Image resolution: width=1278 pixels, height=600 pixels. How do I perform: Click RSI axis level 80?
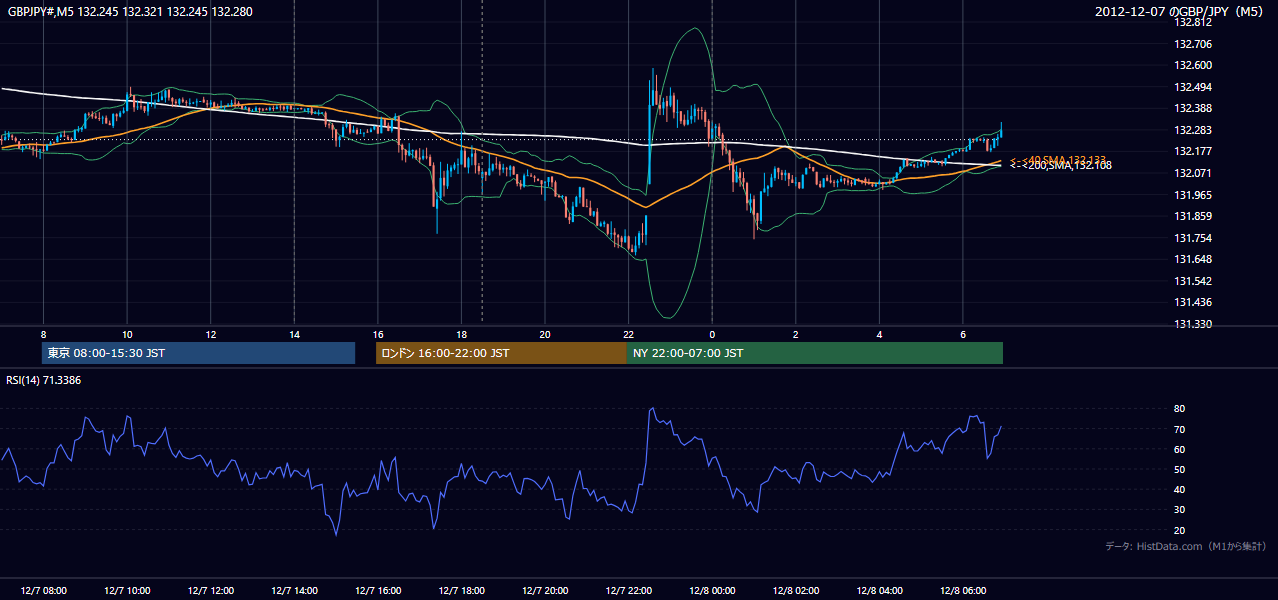1180,409
